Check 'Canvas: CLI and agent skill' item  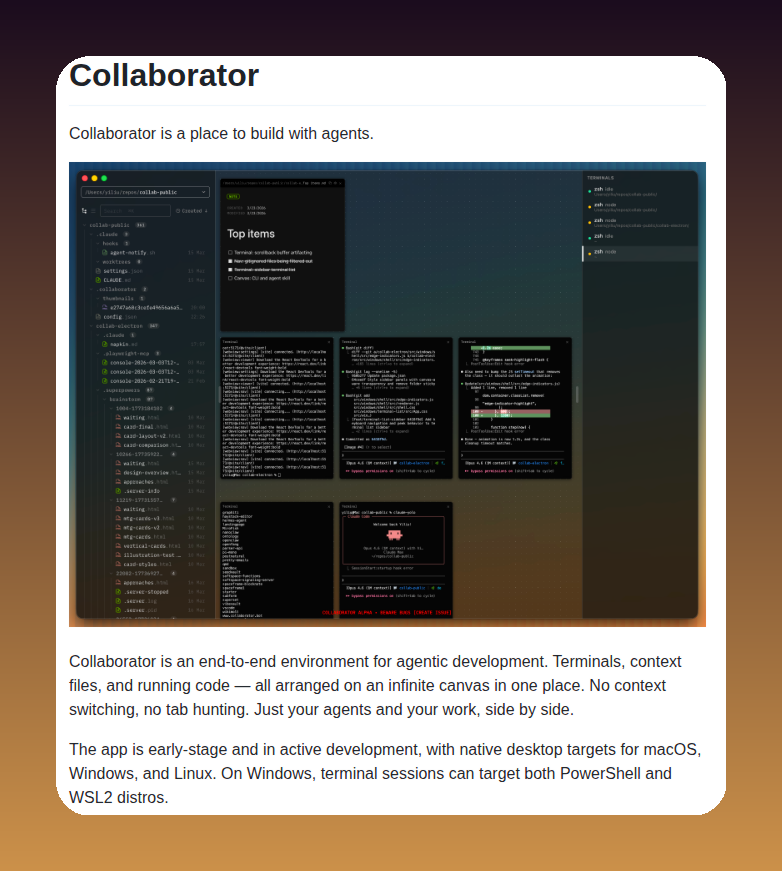click(230, 278)
